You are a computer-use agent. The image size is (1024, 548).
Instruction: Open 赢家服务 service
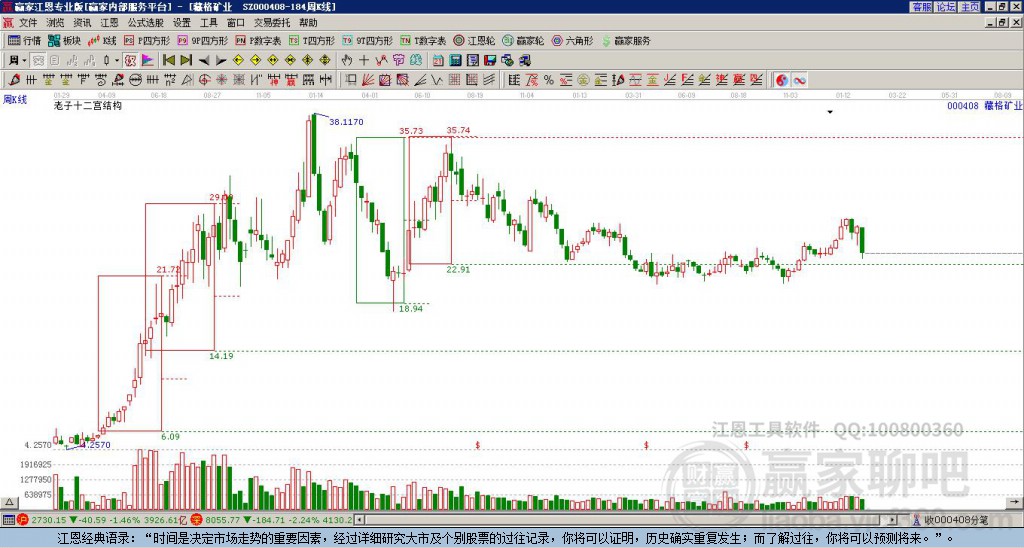[626, 40]
